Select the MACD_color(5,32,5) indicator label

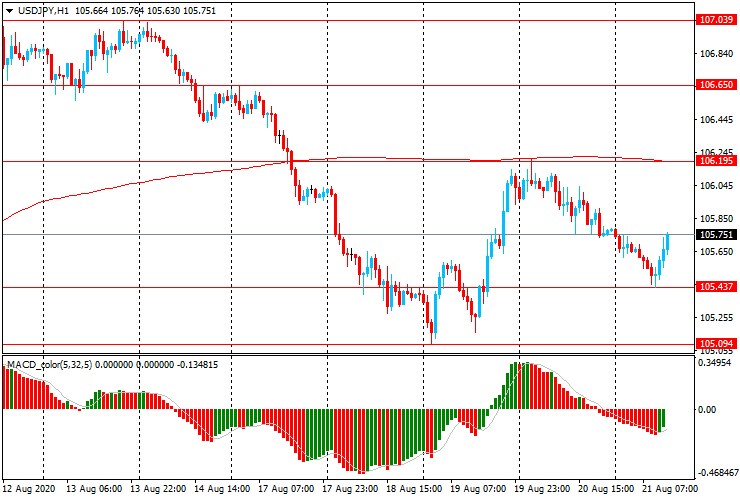click(x=50, y=364)
